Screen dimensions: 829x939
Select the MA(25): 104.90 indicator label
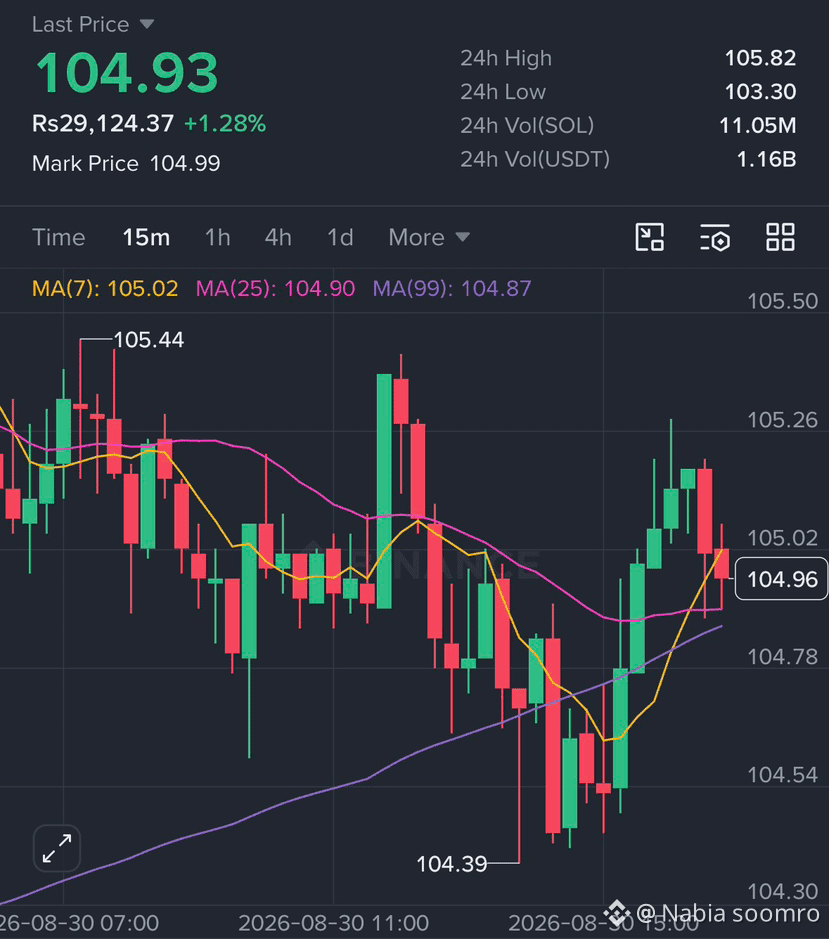[276, 289]
